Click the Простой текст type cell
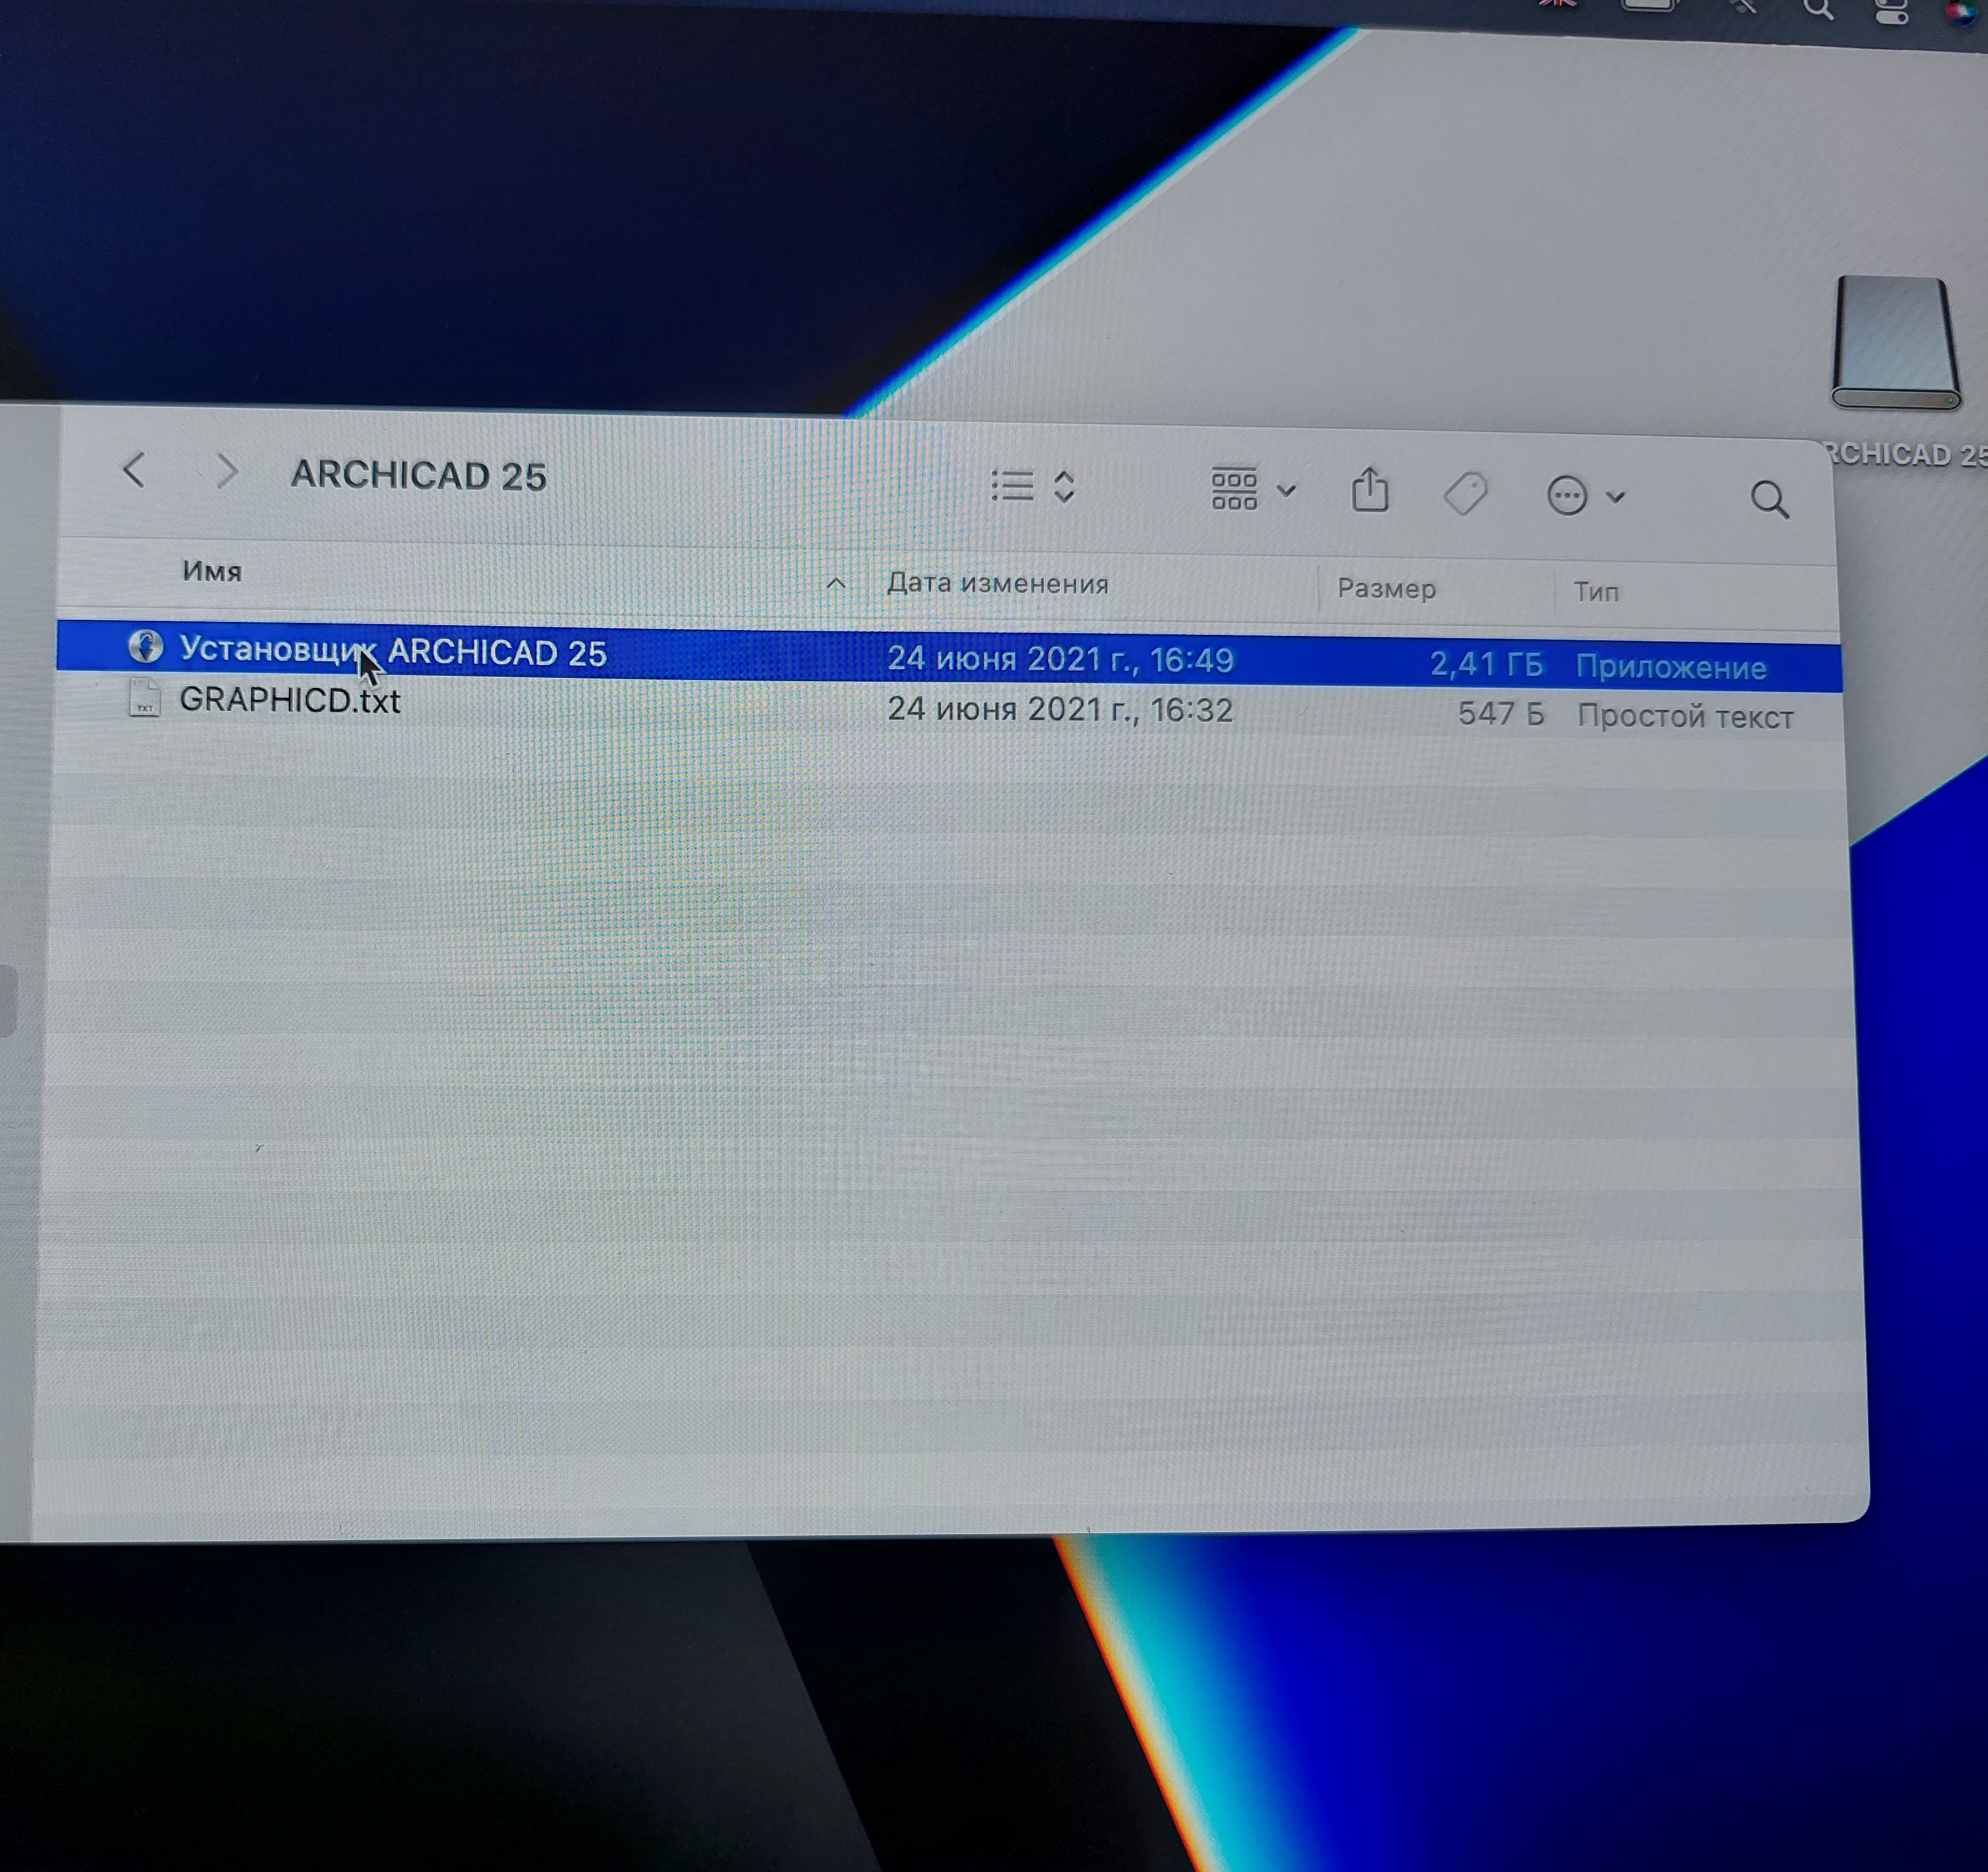The height and width of the screenshot is (1872, 1988). pos(1684,716)
